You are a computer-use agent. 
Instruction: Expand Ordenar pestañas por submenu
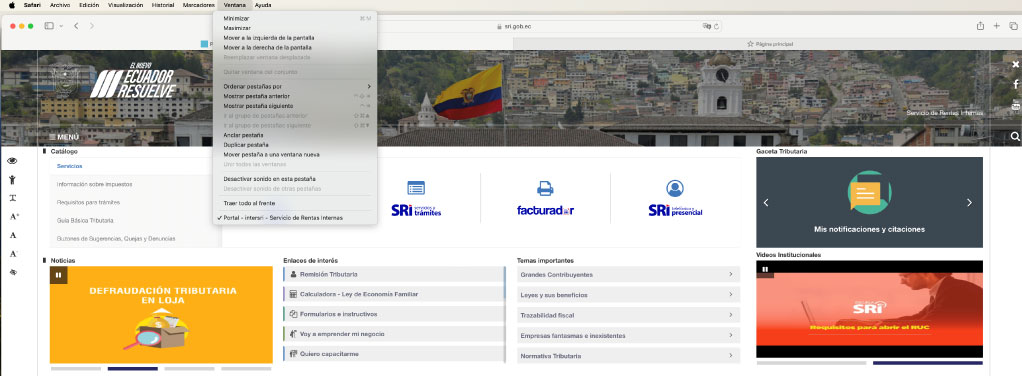pyautogui.click(x=295, y=86)
